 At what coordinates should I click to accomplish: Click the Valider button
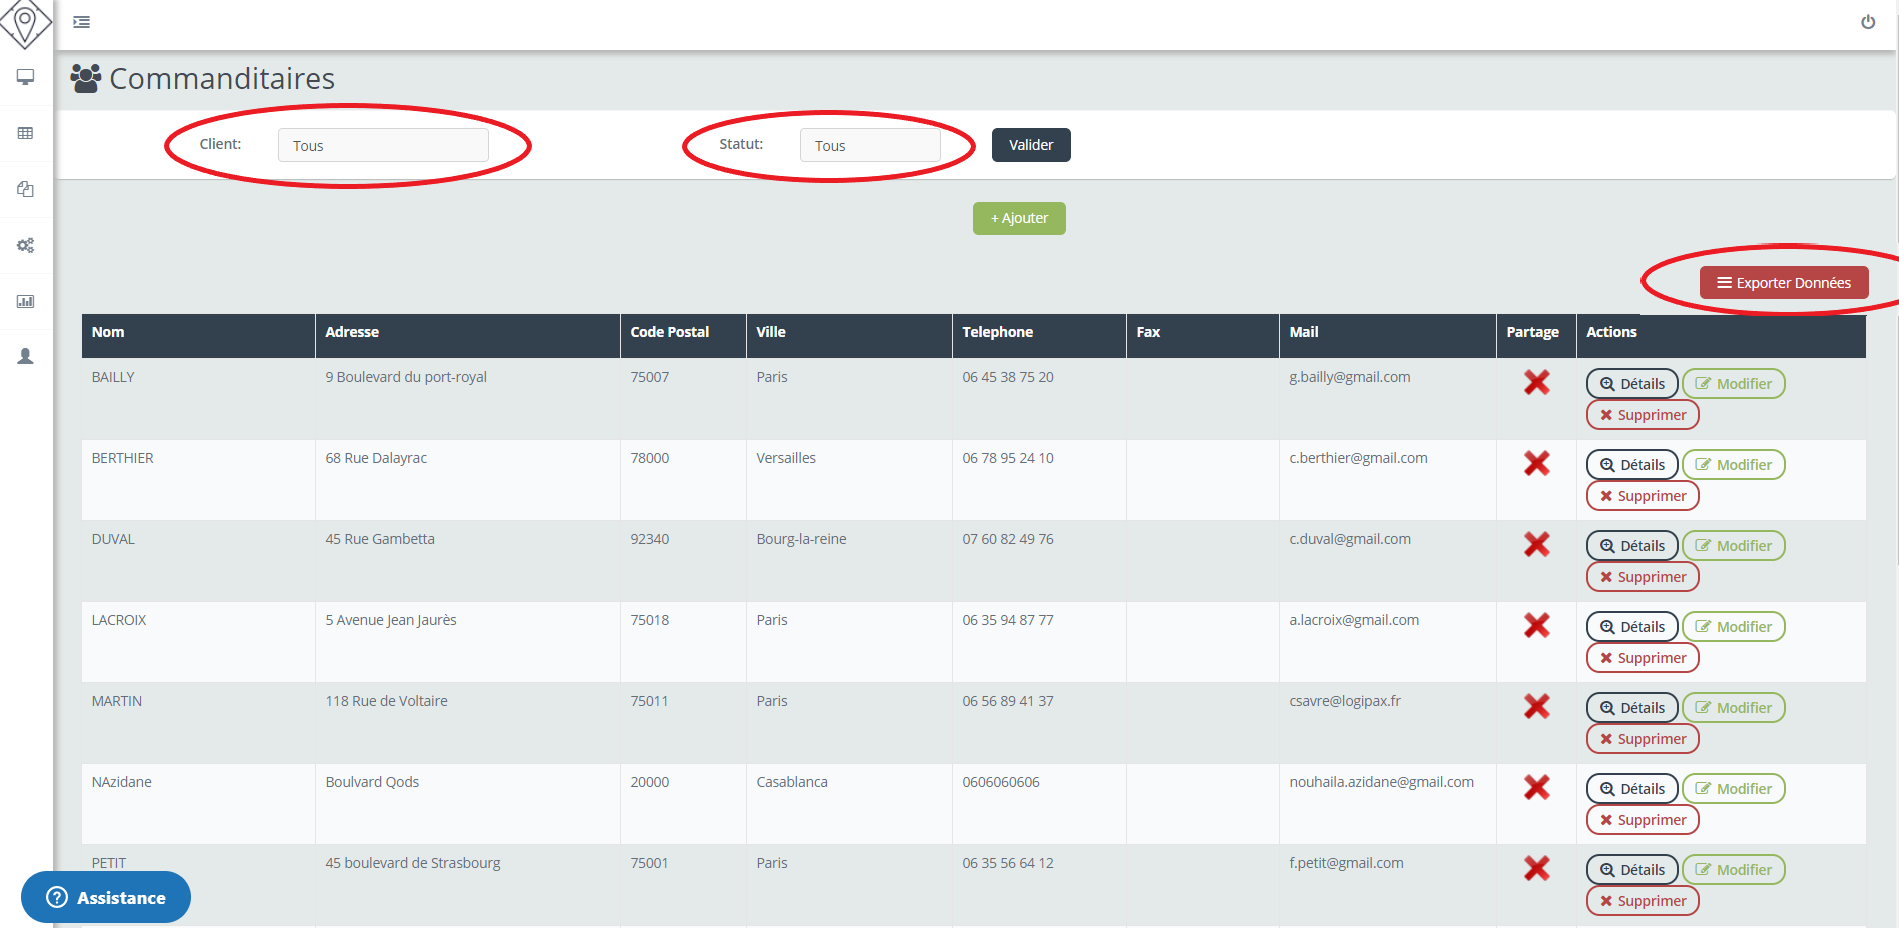[1030, 145]
